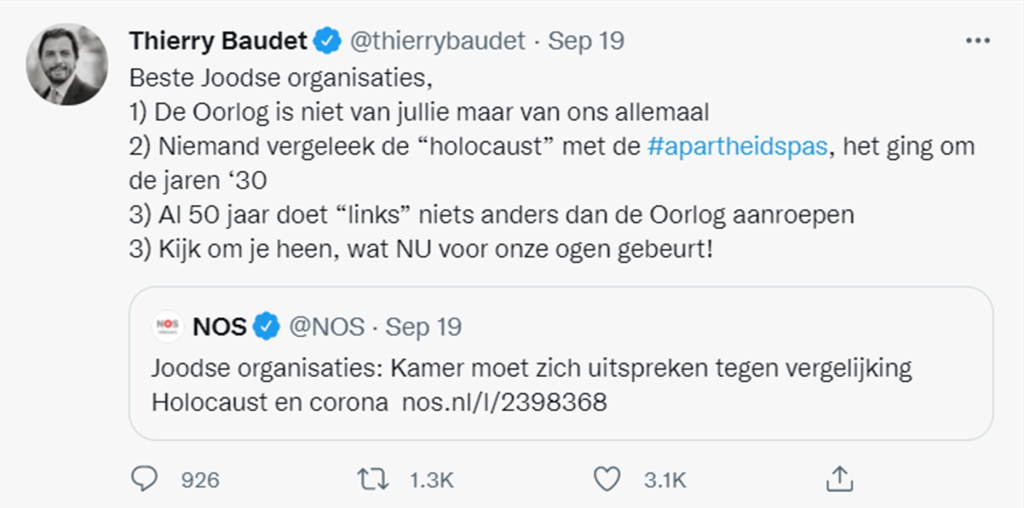Open the share tweet icon

[838, 479]
